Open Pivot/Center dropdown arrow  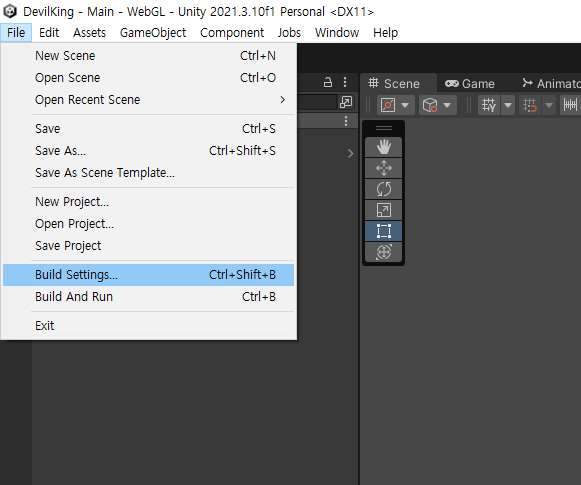pos(405,106)
